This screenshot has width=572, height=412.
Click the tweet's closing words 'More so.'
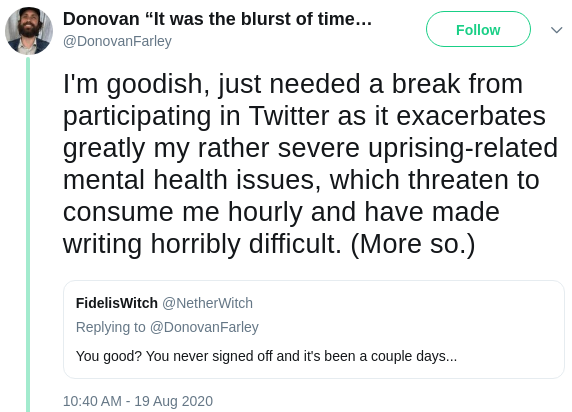tap(413, 244)
